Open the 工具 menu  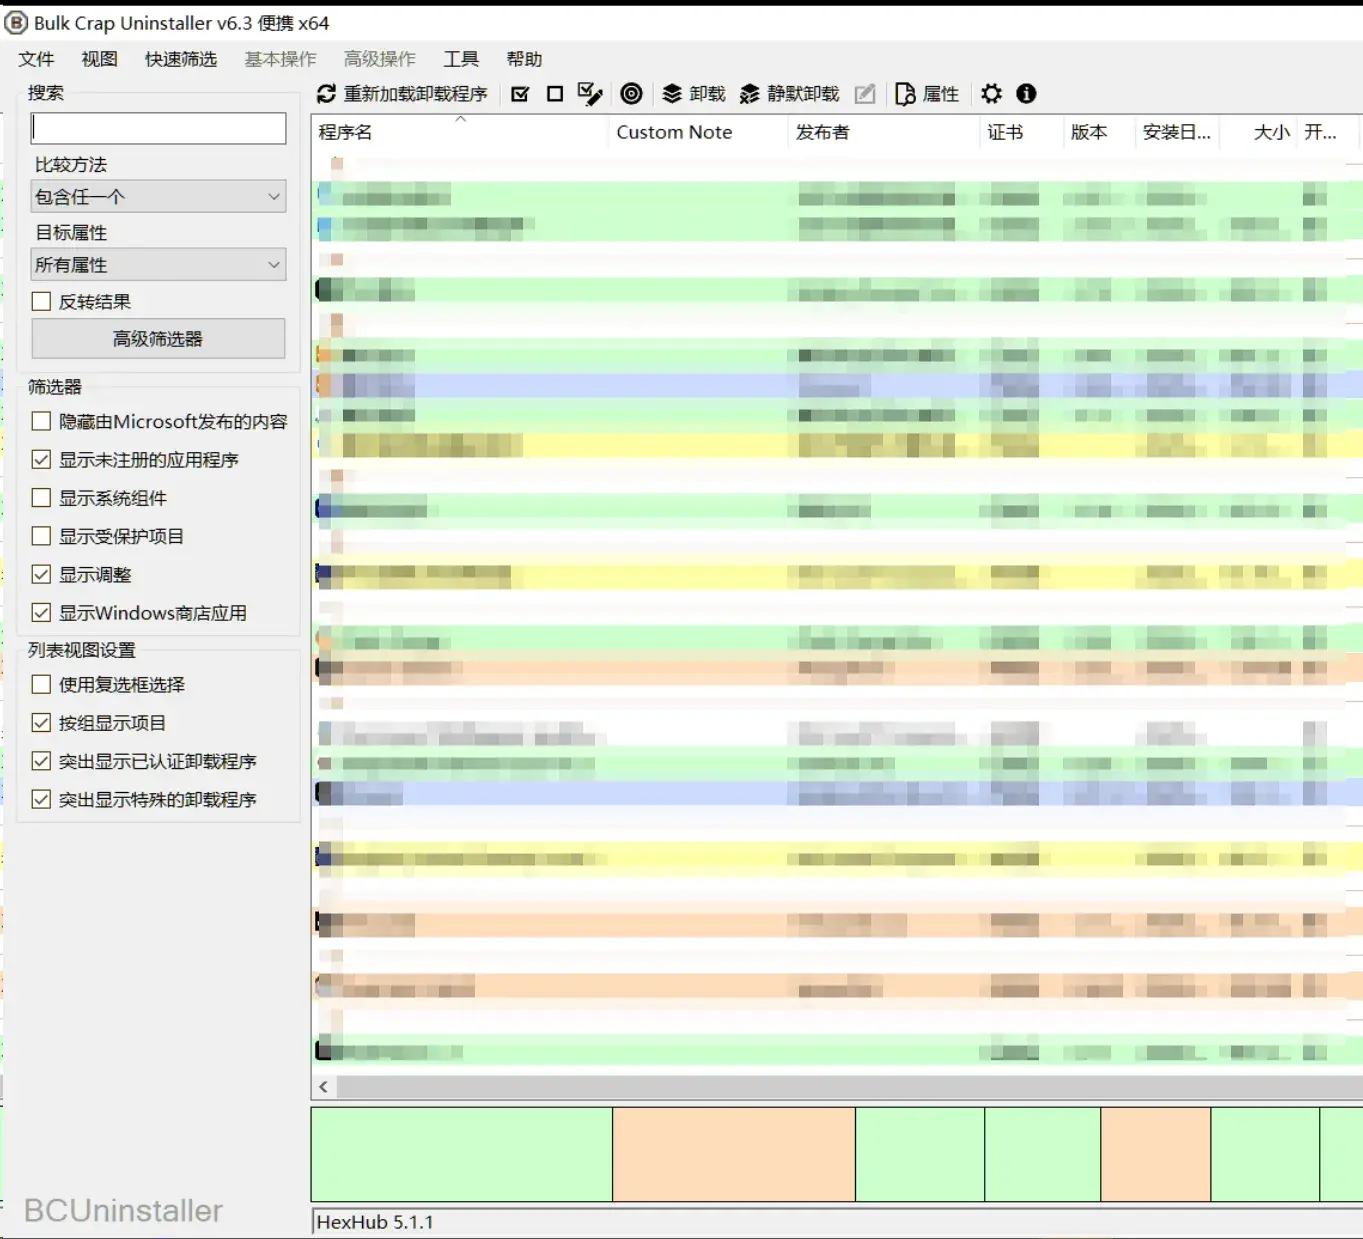tap(461, 59)
